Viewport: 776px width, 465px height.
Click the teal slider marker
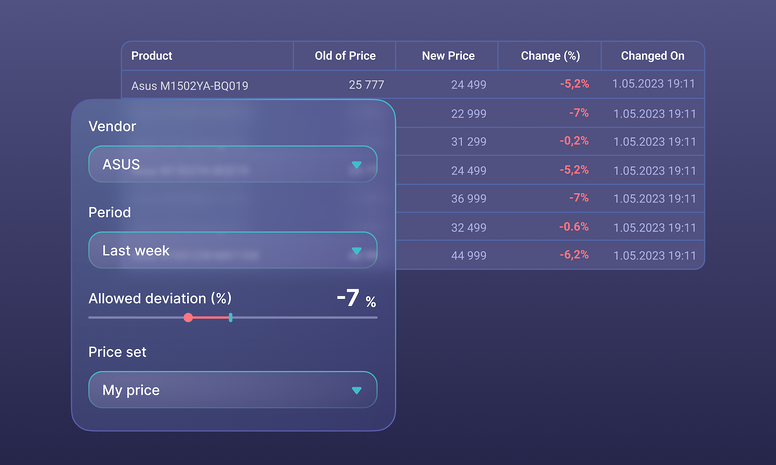tap(231, 318)
